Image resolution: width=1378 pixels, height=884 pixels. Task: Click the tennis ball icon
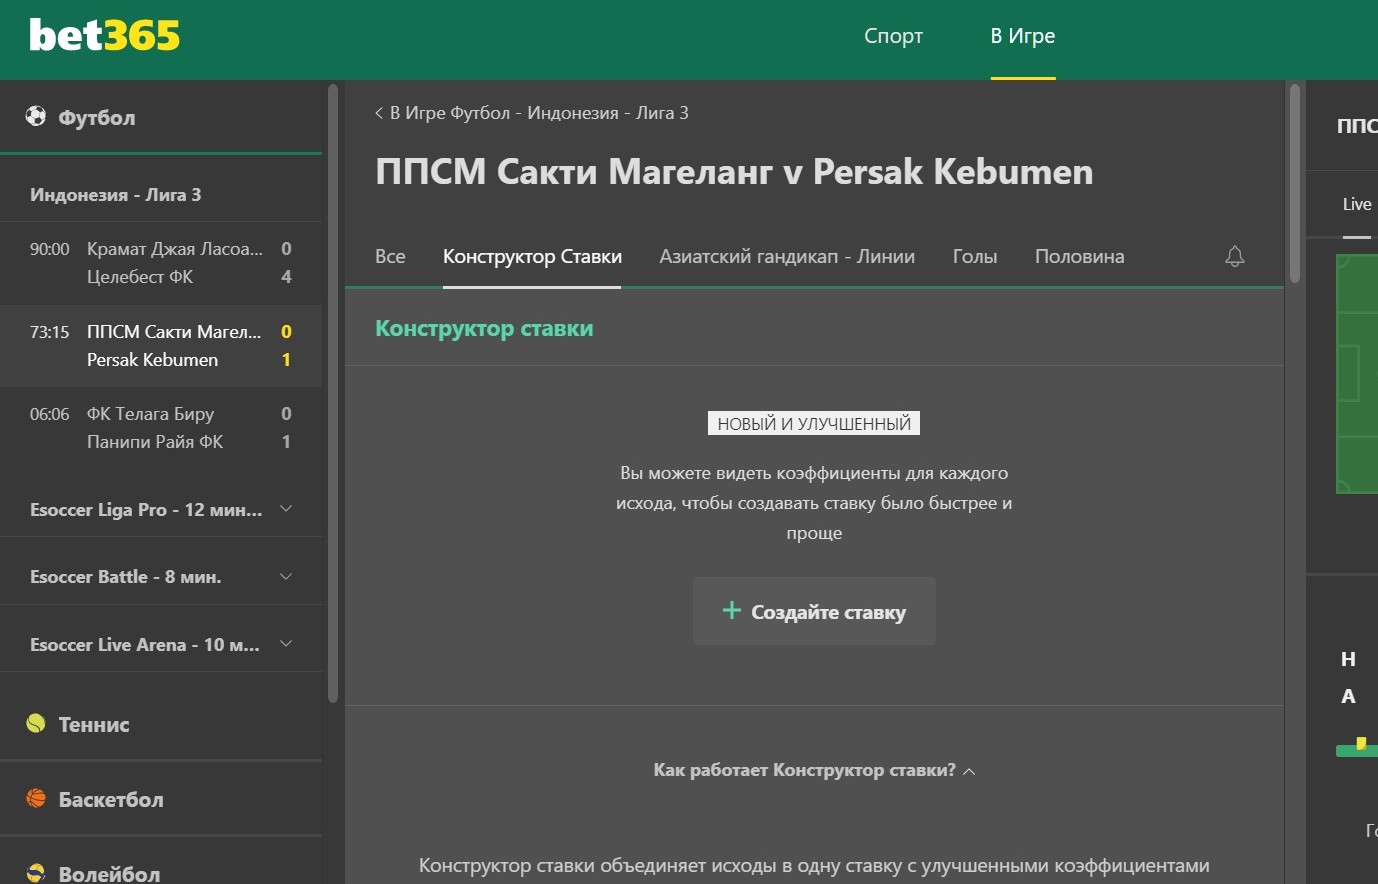36,723
